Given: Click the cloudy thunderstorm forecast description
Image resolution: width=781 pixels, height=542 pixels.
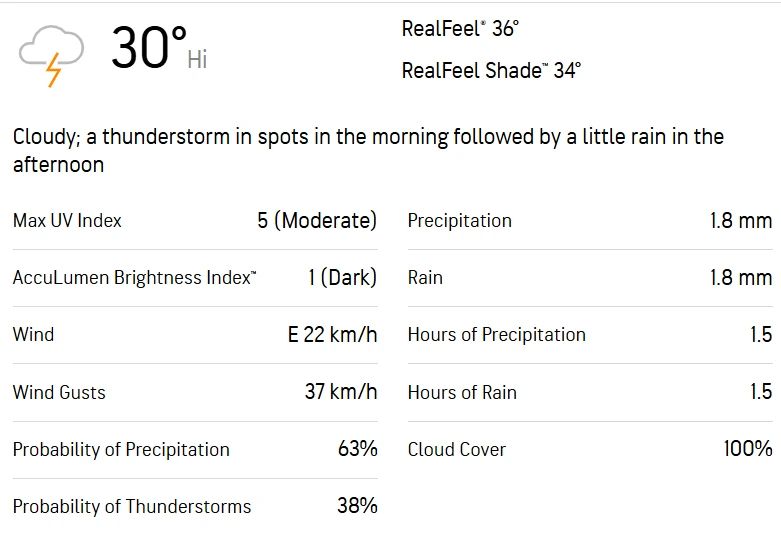Looking at the screenshot, I should click(x=368, y=150).
